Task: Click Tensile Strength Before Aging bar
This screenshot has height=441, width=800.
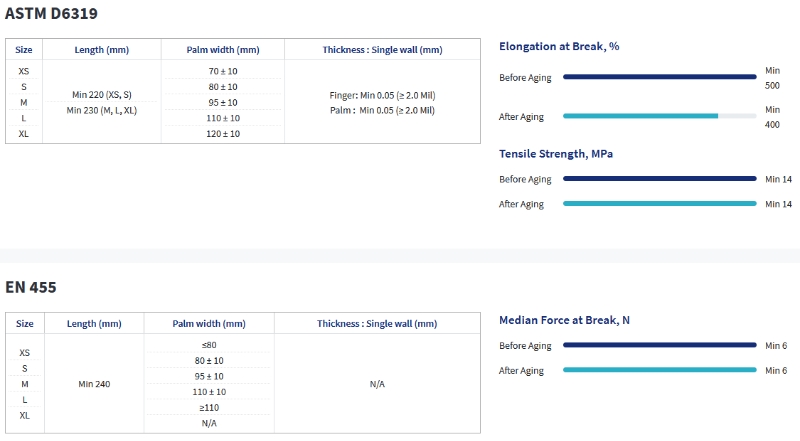Action: 659,179
